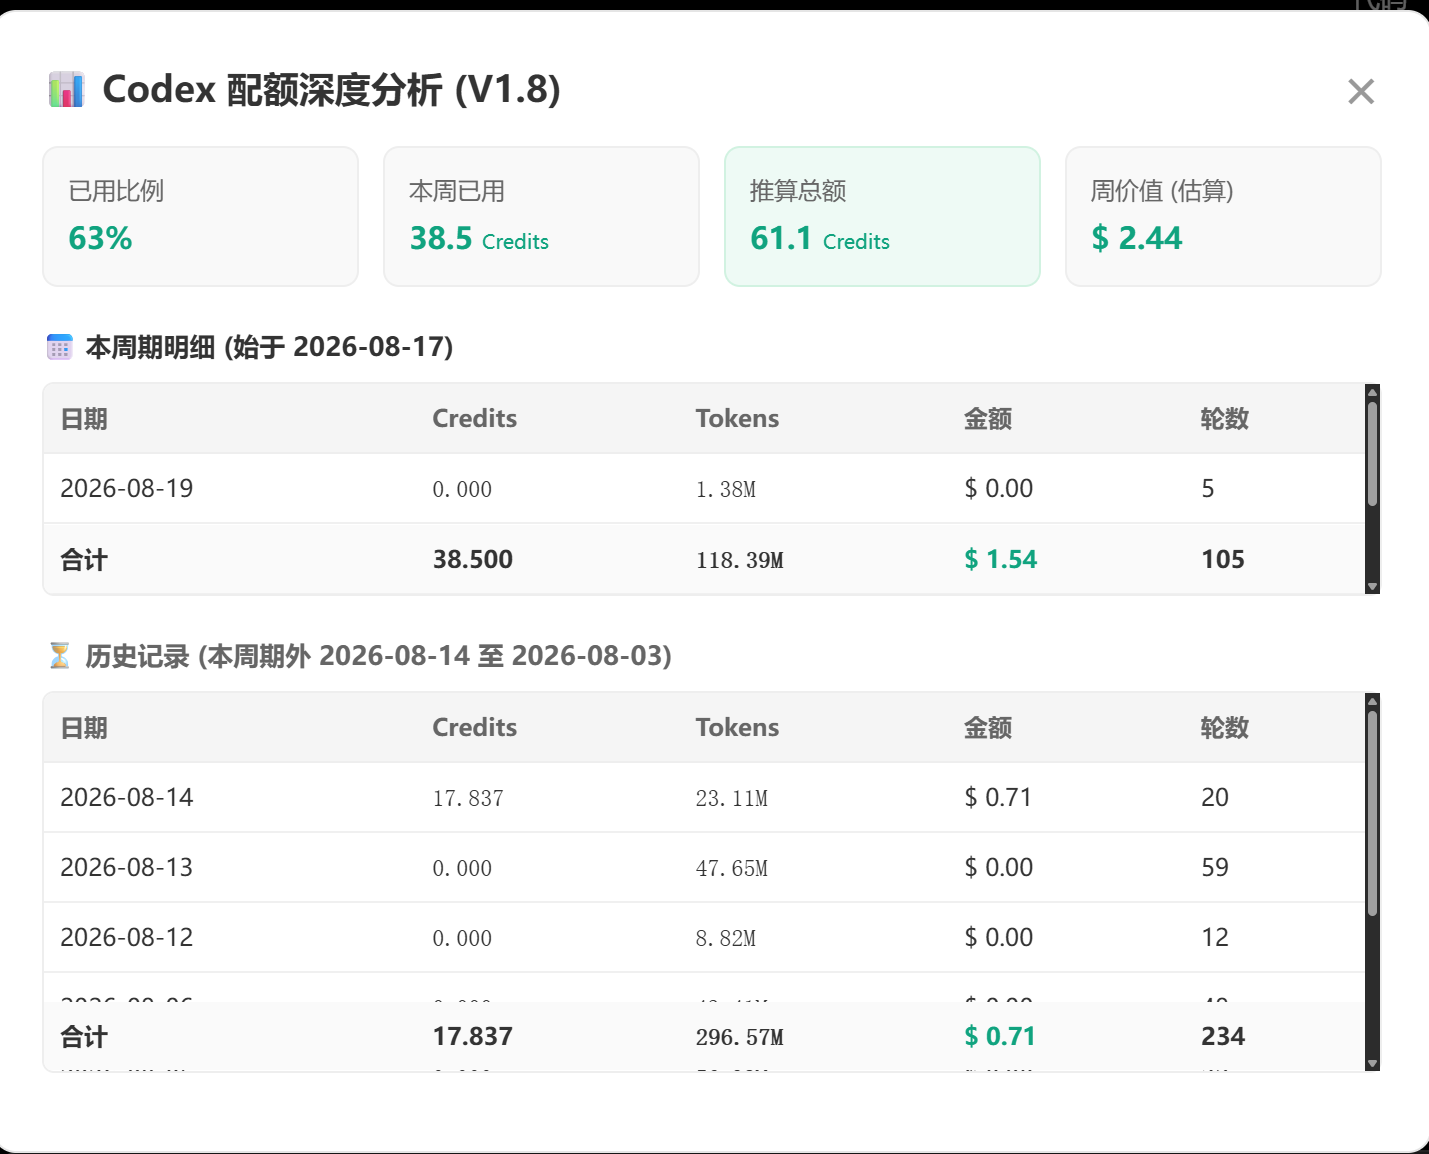
Task: Click the rounds value 59 for 2026-08-13
Action: (1215, 867)
